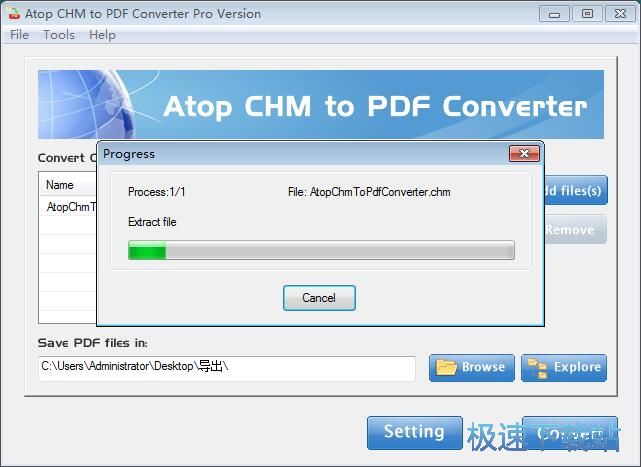Open the Help menu

tap(102, 35)
